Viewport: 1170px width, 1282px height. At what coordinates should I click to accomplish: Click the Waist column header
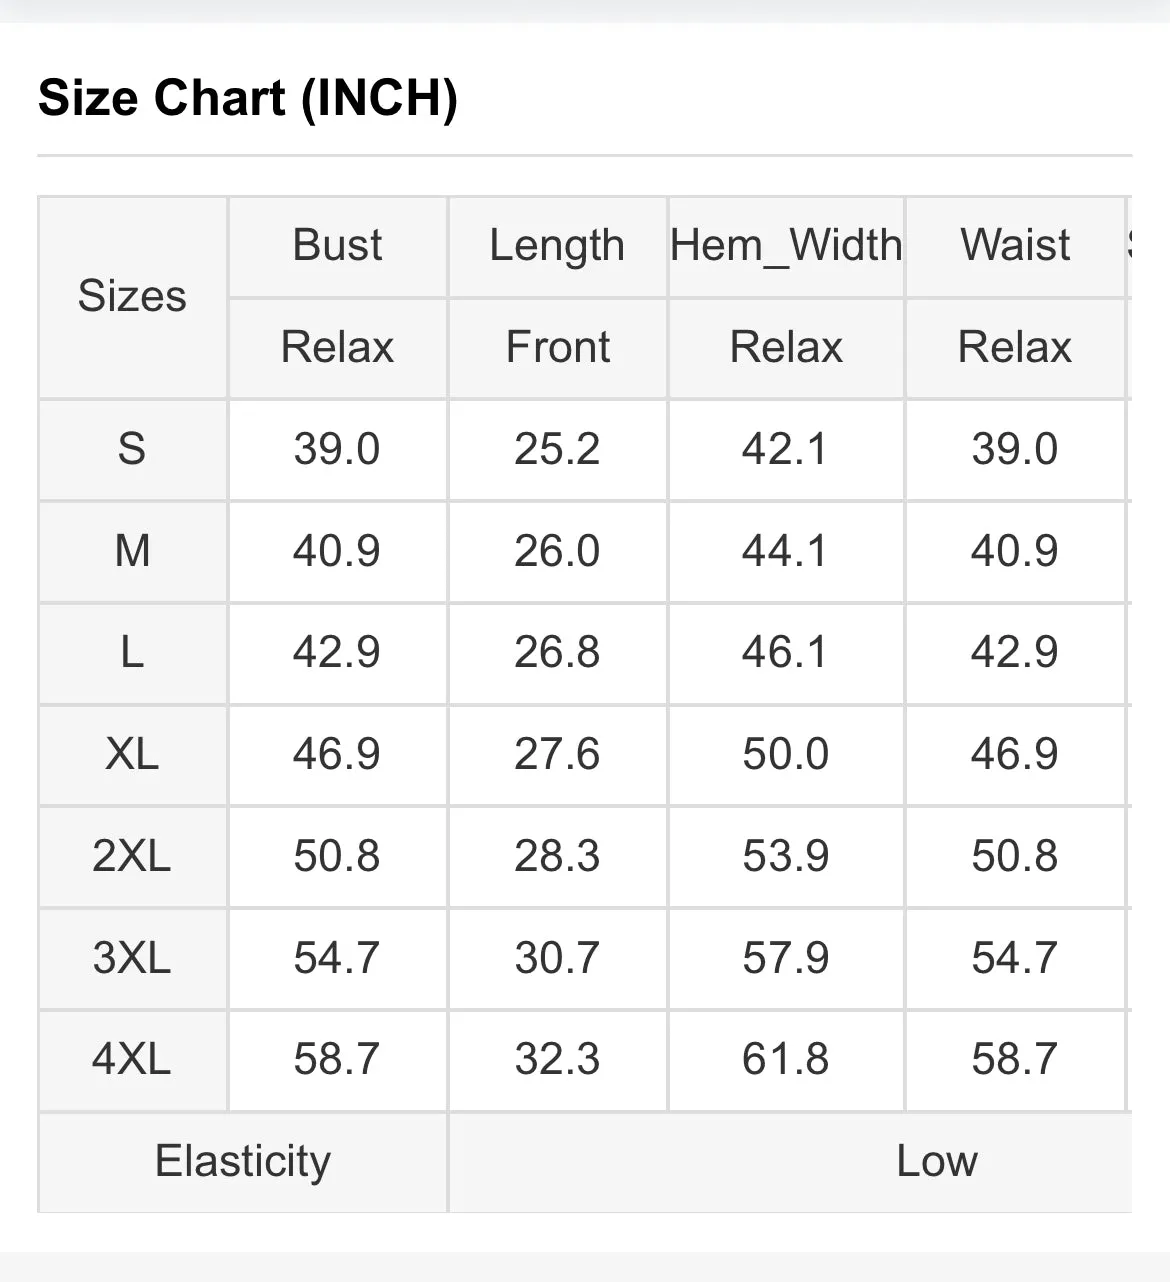[1015, 245]
